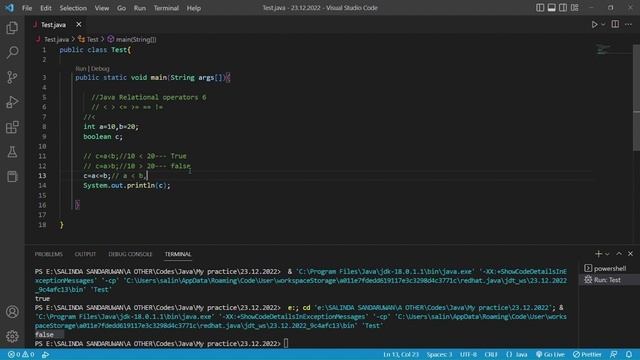This screenshot has width=640, height=360.
Task: Click the VS Code logo icon
Action: pos(9,8)
